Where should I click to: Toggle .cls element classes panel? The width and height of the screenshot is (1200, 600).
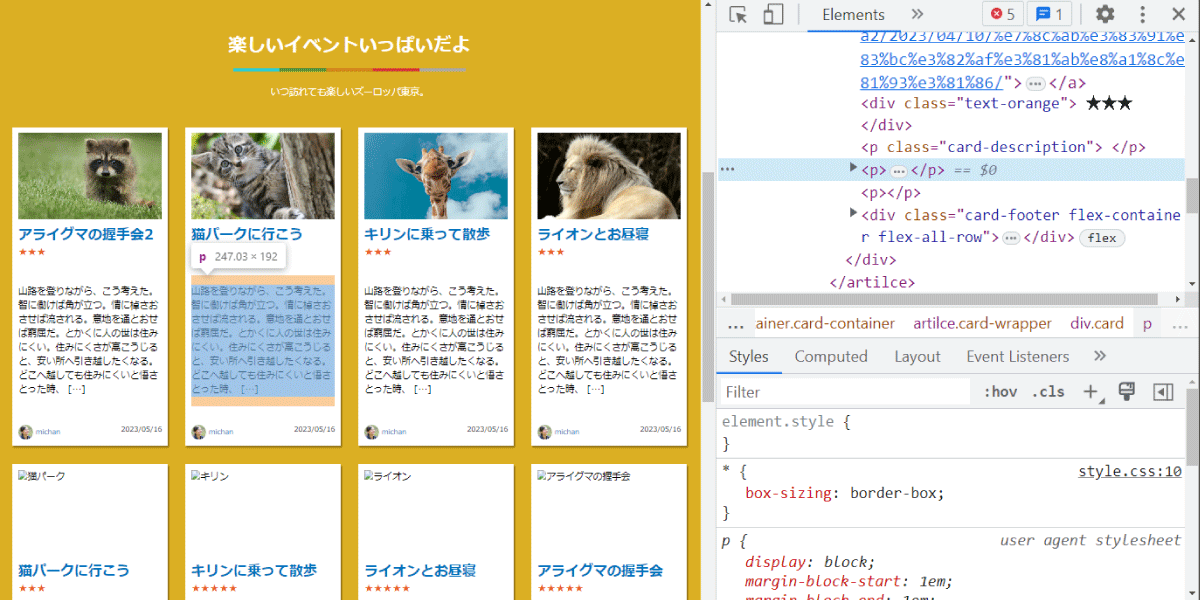pyautogui.click(x=1048, y=392)
